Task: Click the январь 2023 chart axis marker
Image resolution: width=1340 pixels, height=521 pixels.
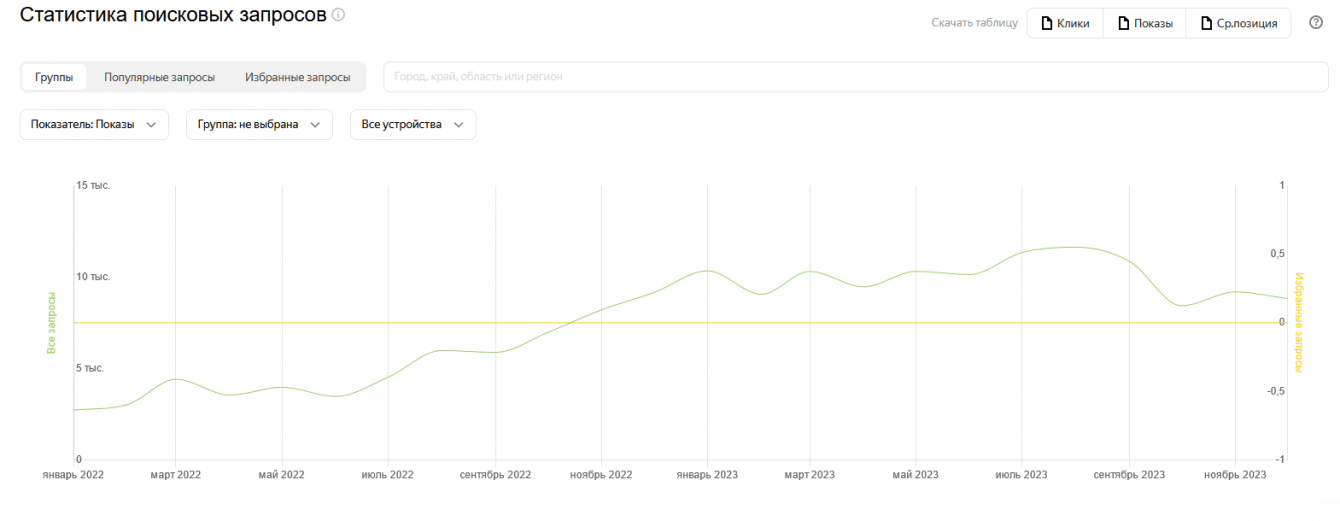Action: [x=707, y=474]
